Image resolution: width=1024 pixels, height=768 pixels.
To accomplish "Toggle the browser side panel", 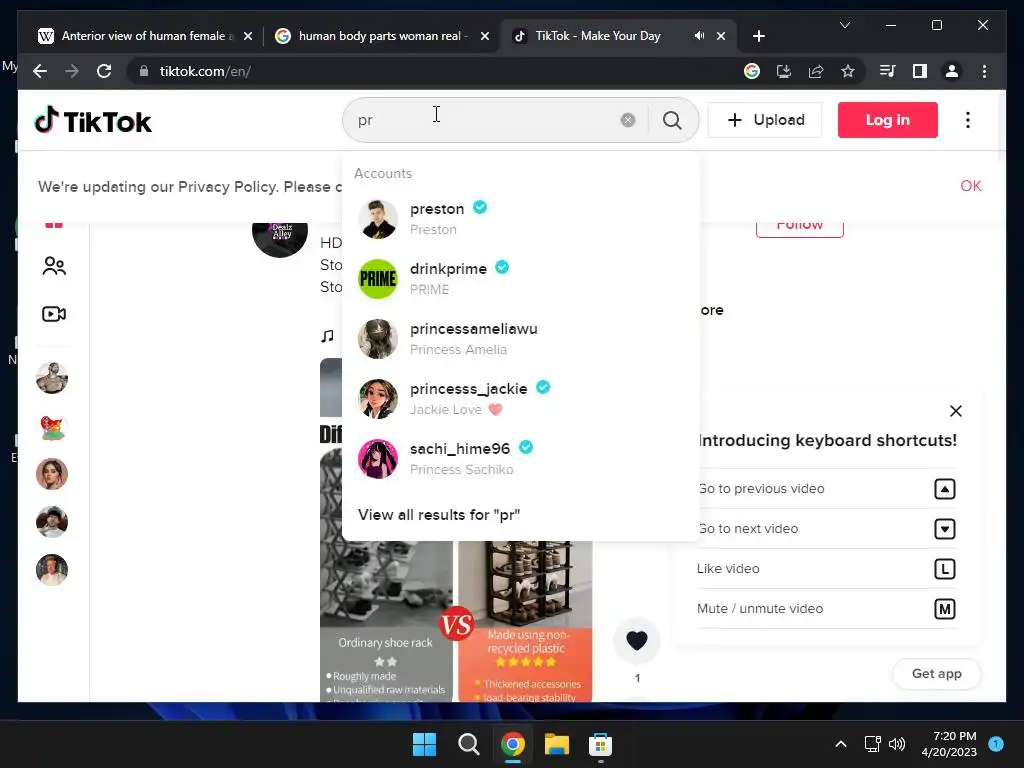I will pos(920,71).
